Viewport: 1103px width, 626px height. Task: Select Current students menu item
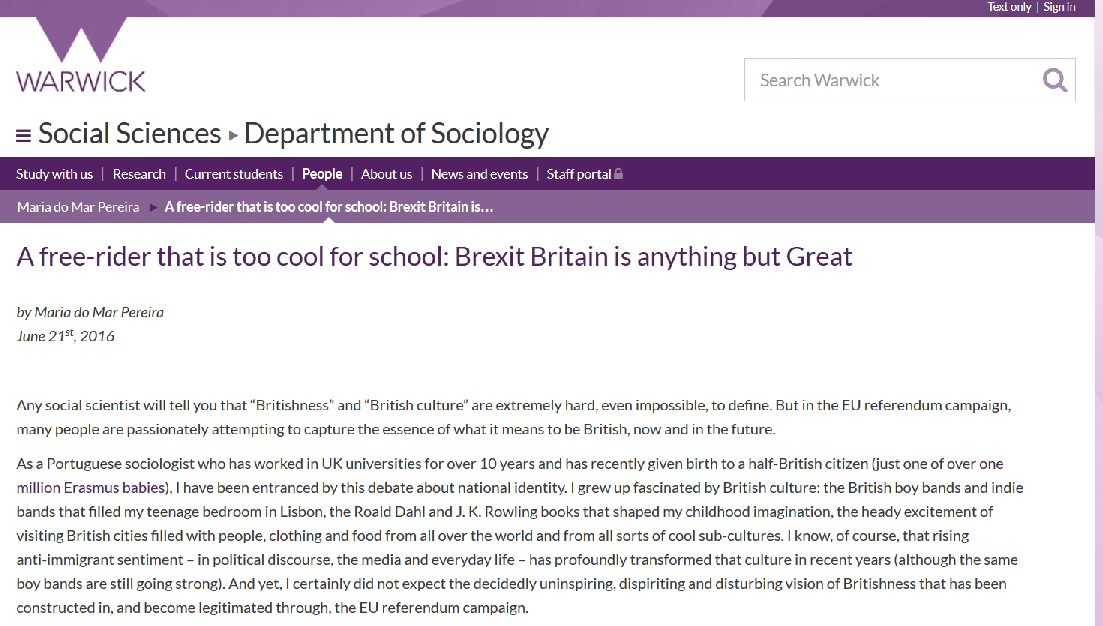point(234,174)
